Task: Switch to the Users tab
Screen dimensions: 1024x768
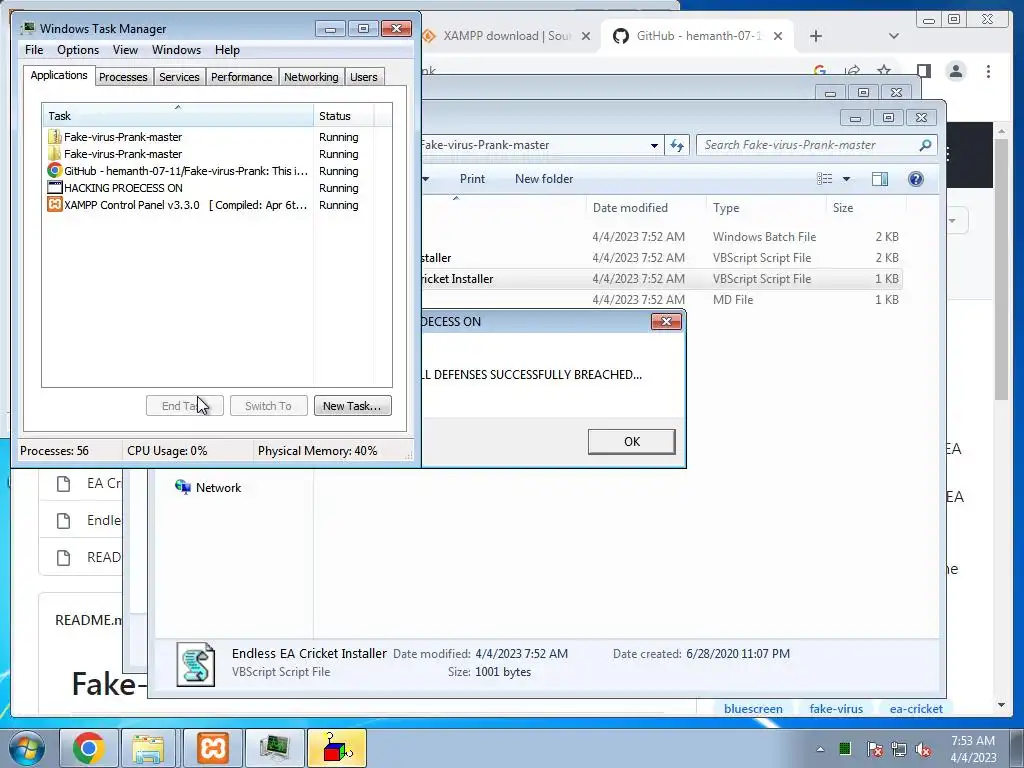Action: (363, 77)
